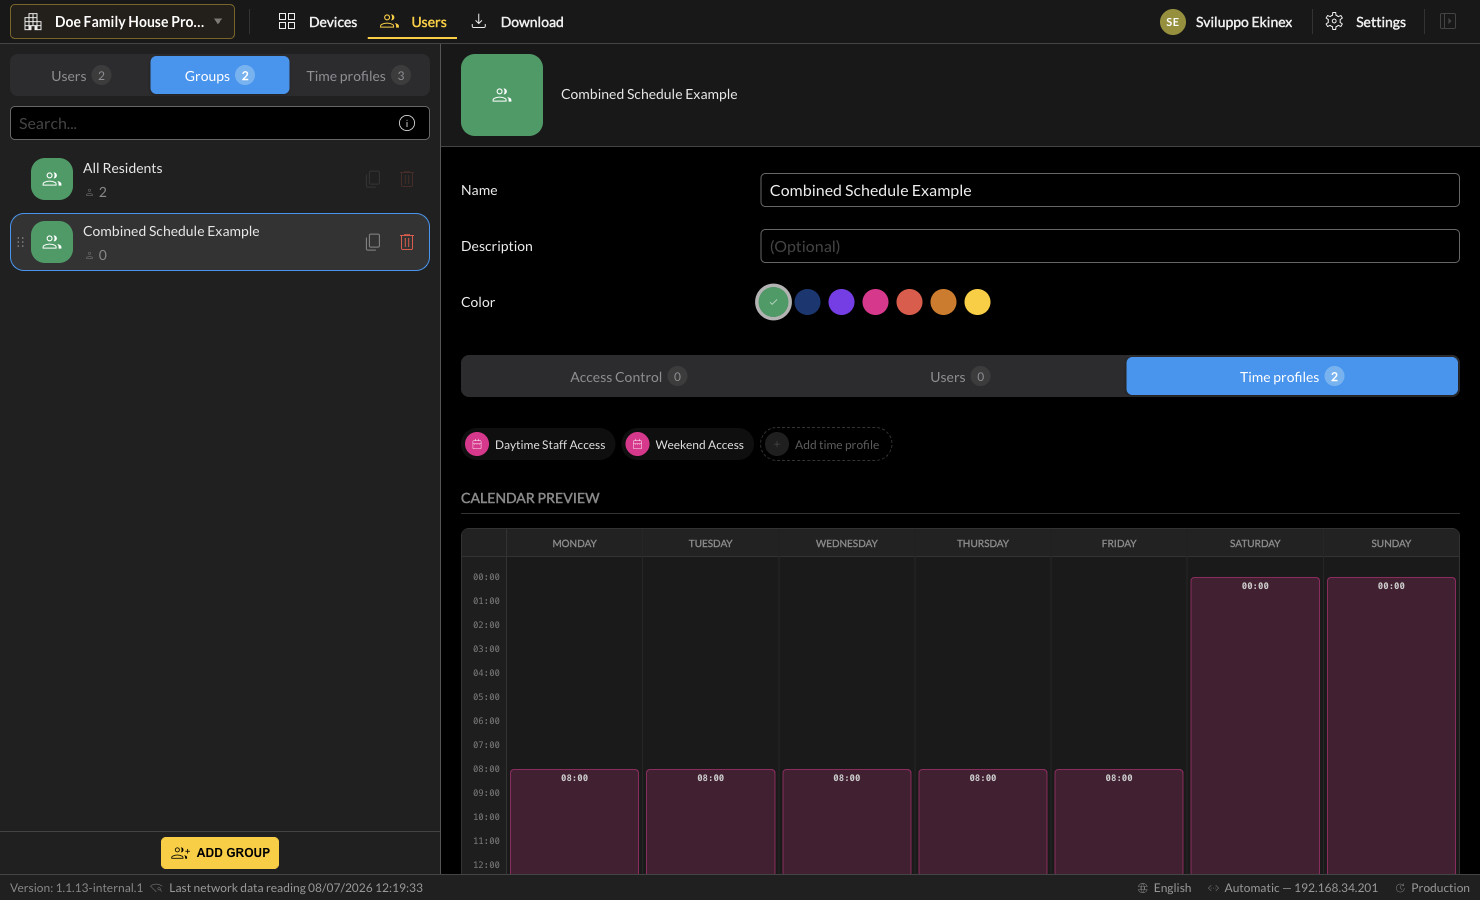The width and height of the screenshot is (1480, 900).
Task: Open the Access Control tab
Action: coord(628,377)
